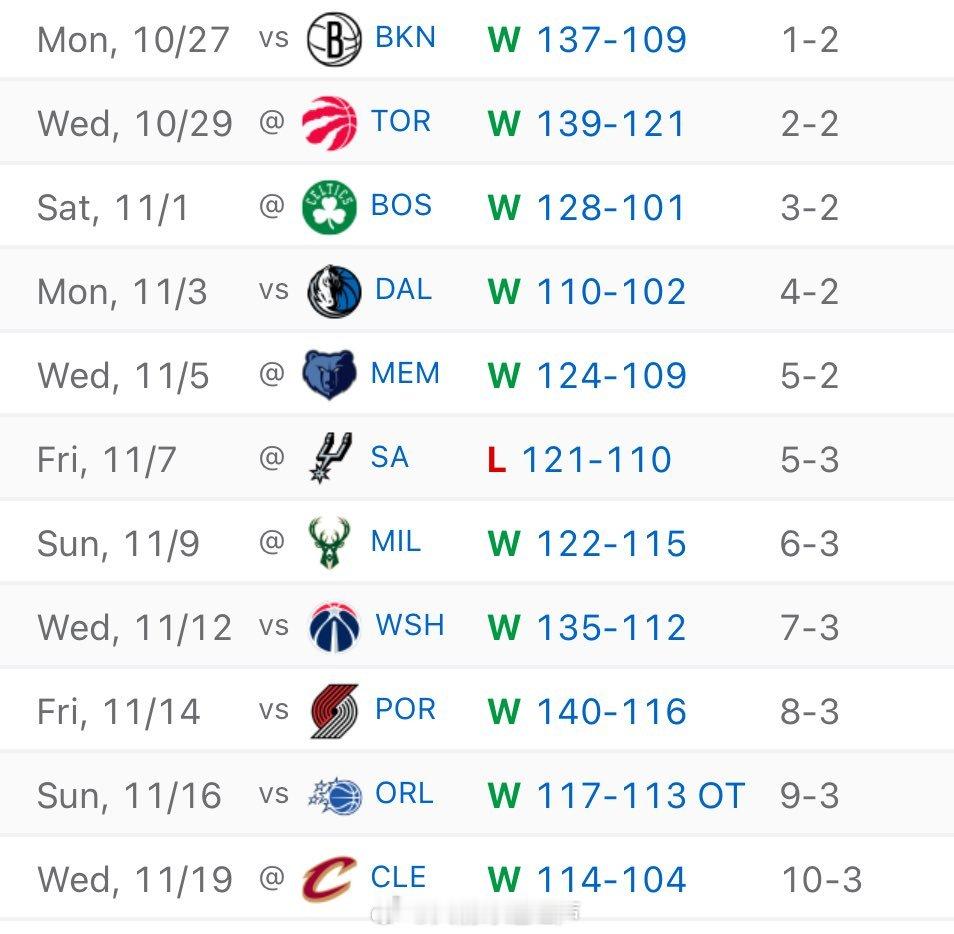Click the Portland Trail Blazers logo
954x934 pixels.
tap(334, 711)
